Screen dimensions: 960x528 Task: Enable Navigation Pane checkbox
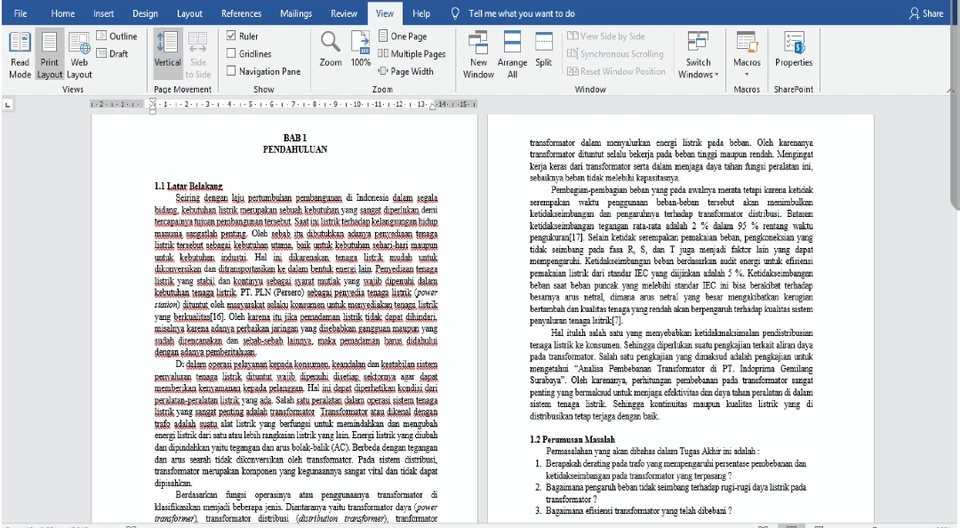(x=231, y=70)
